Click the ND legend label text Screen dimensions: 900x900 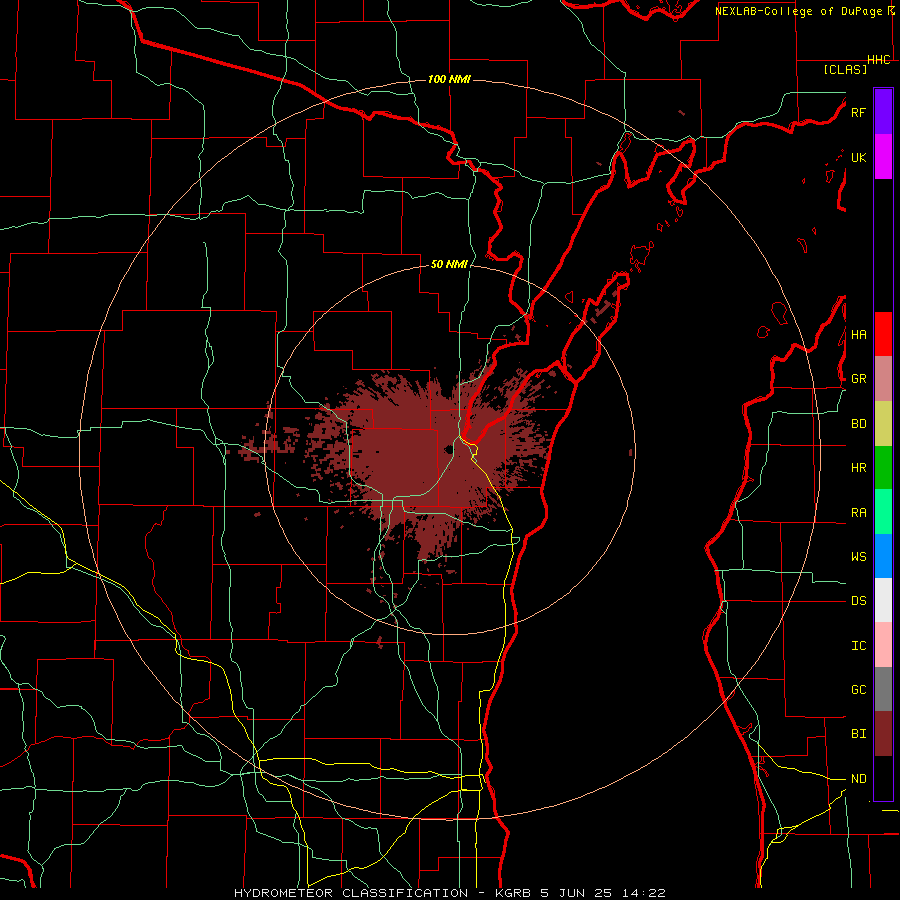[x=858, y=779]
